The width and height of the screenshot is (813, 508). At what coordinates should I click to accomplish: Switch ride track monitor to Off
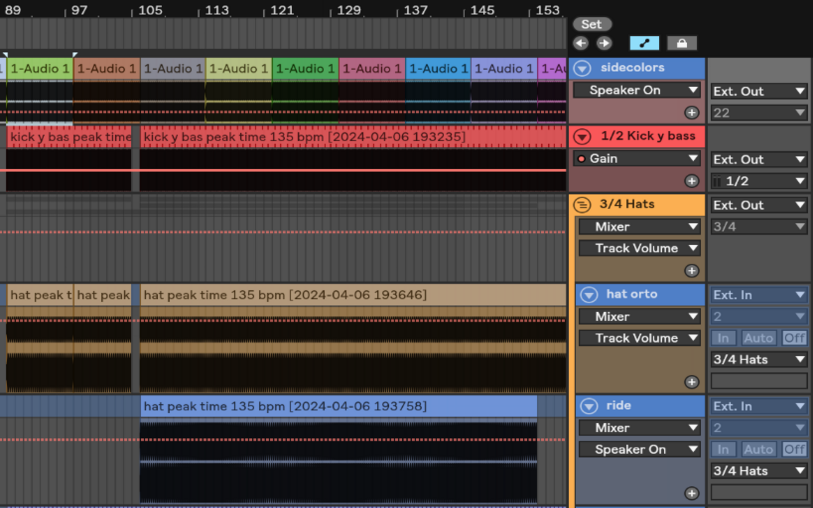(794, 450)
